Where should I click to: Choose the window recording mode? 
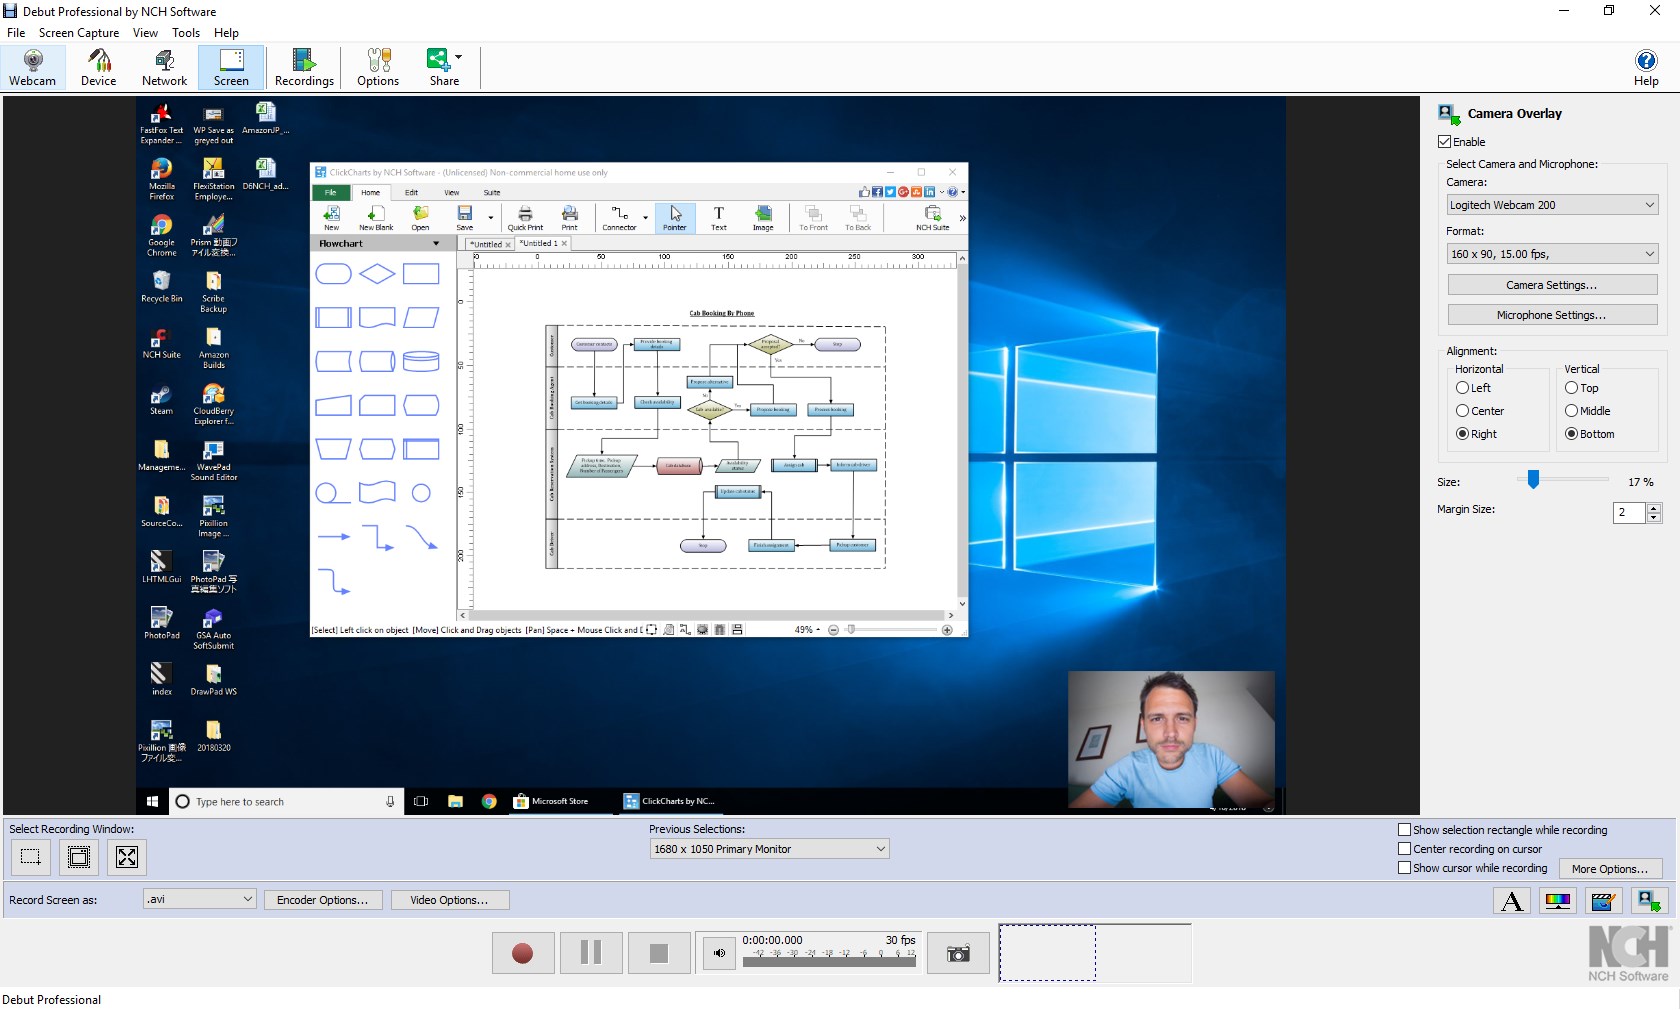coord(79,857)
